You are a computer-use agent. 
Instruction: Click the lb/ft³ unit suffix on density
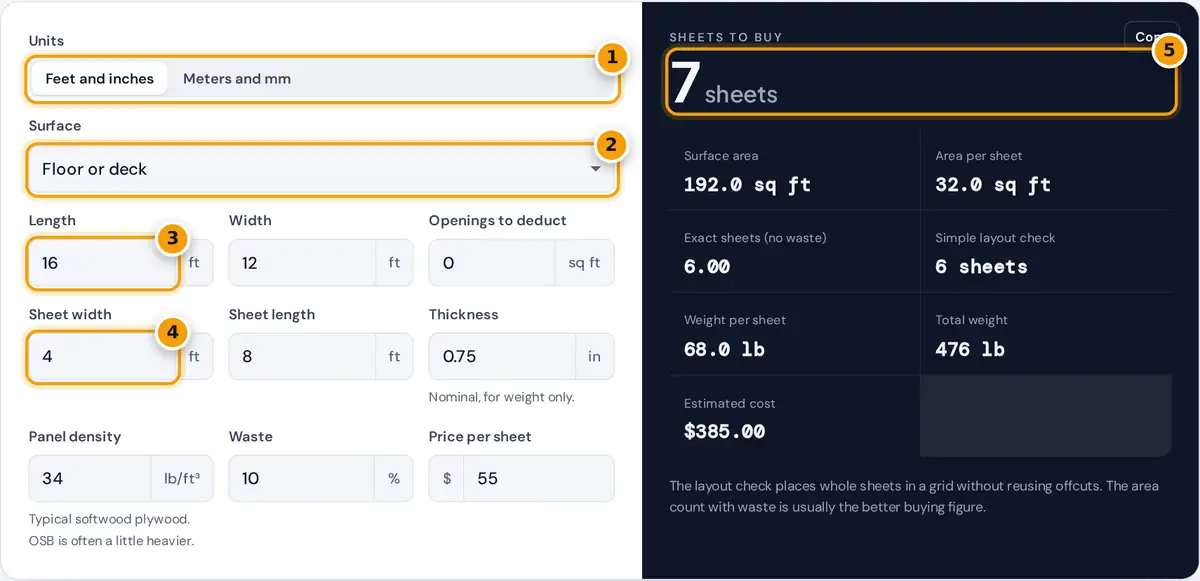coord(182,478)
